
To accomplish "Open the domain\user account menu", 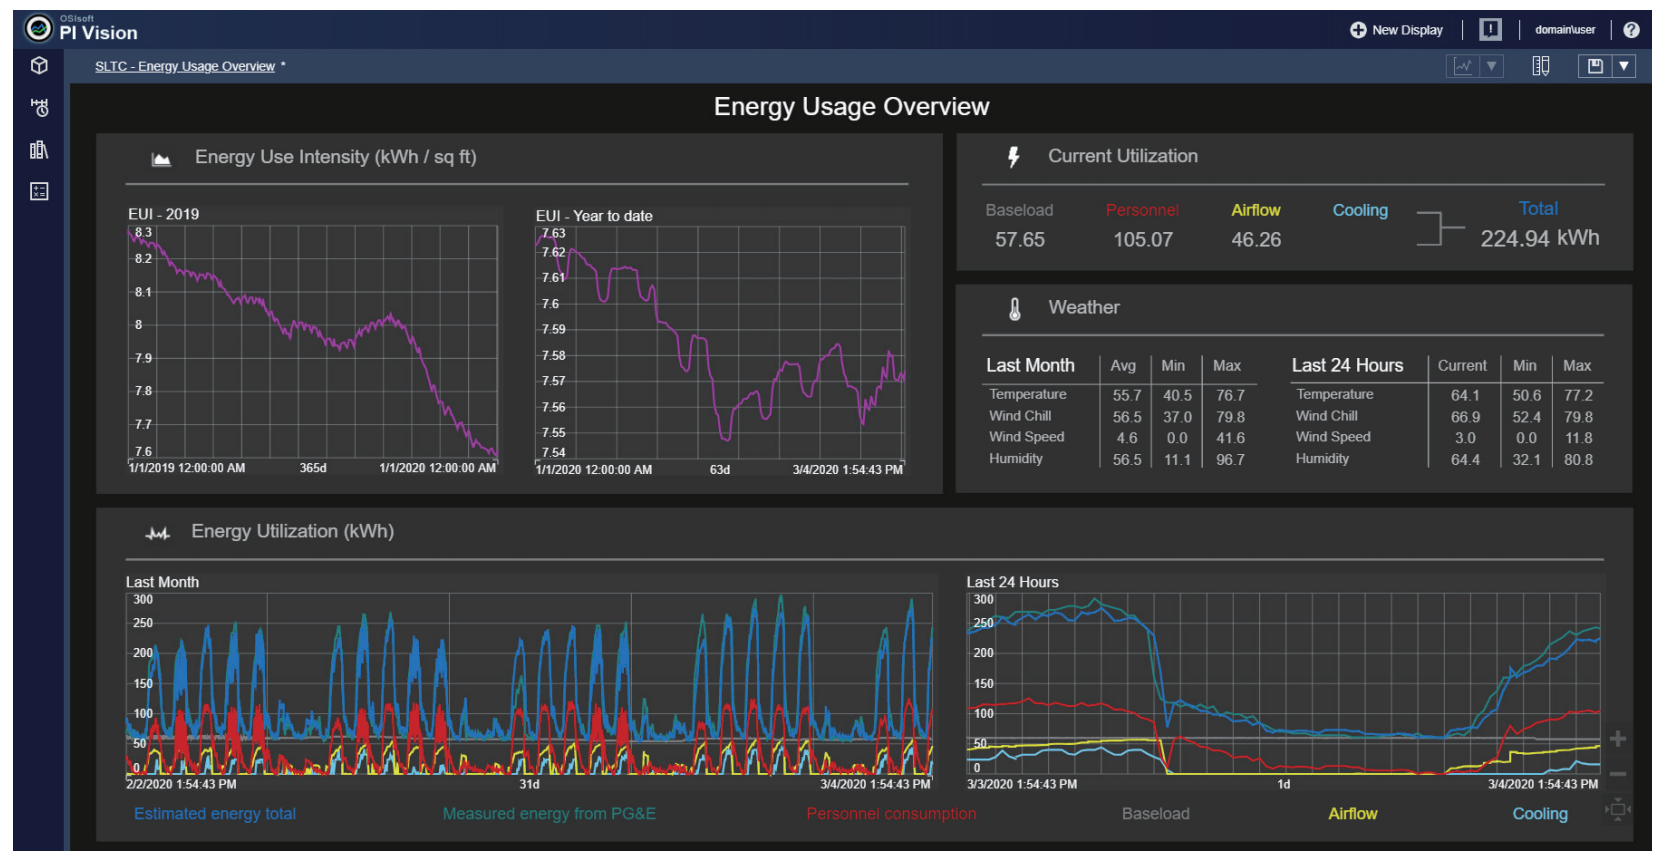I will tap(1565, 30).
